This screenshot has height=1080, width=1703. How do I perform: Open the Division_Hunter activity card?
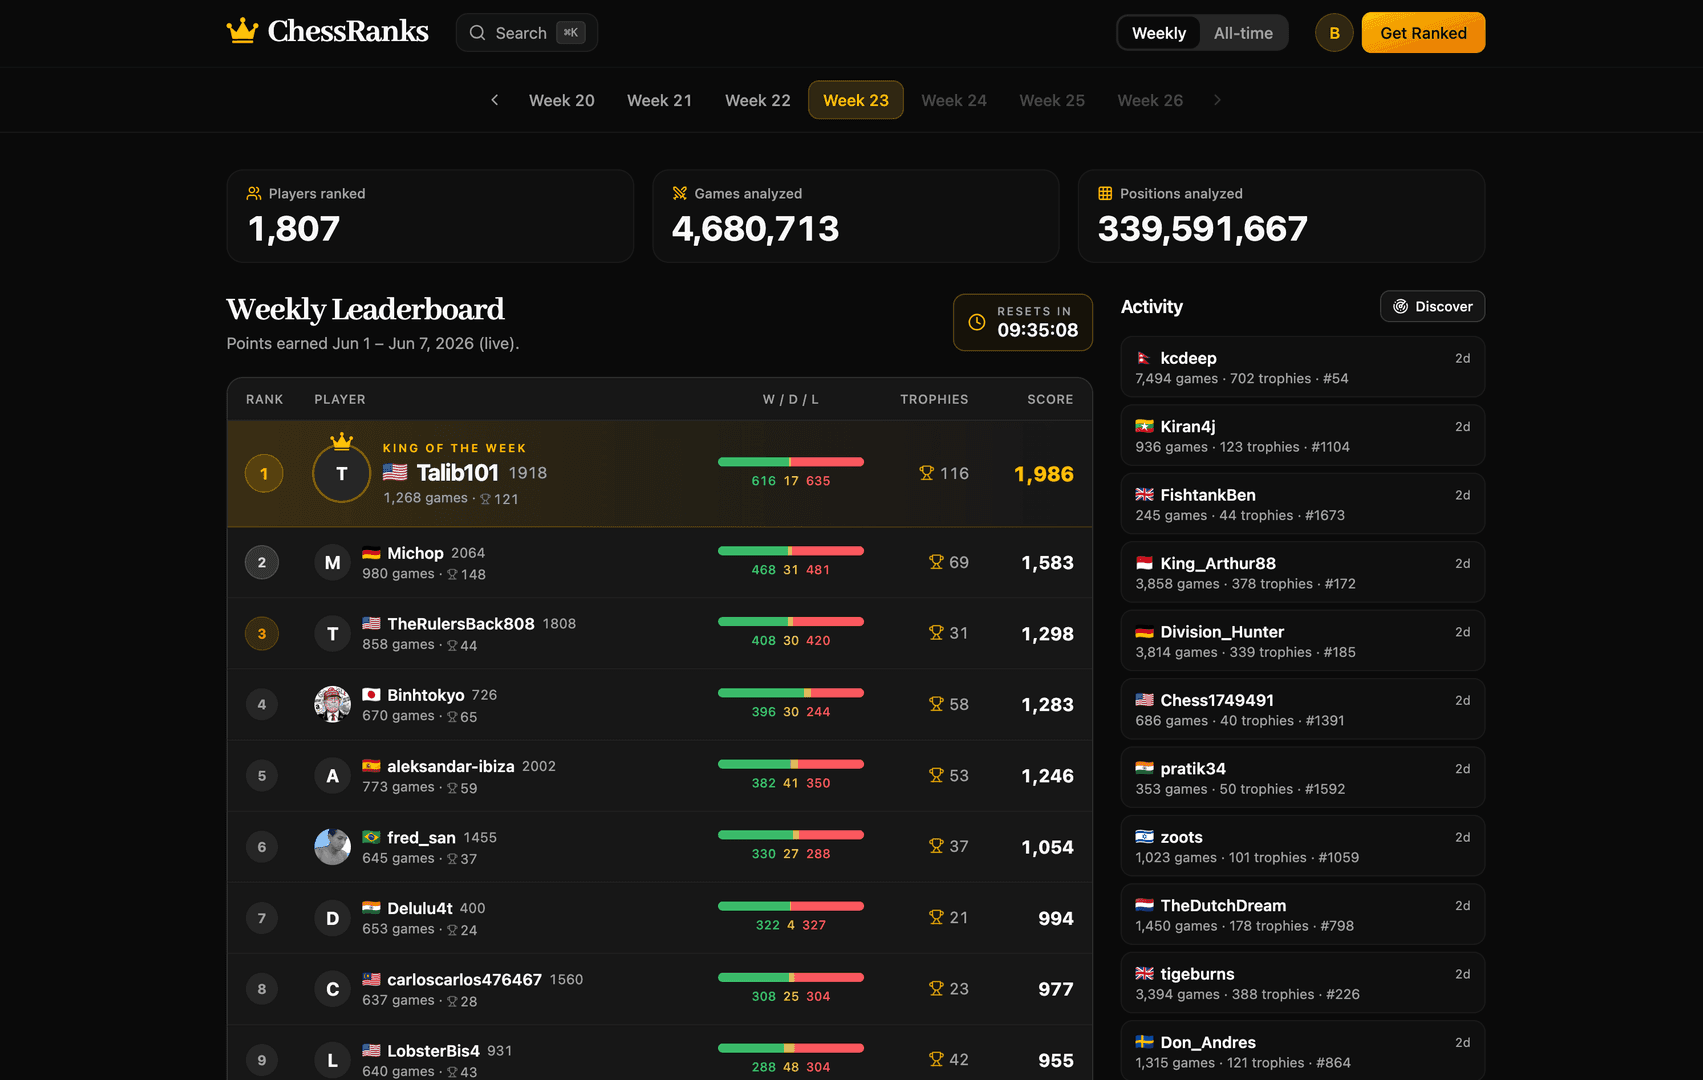pos(1302,641)
